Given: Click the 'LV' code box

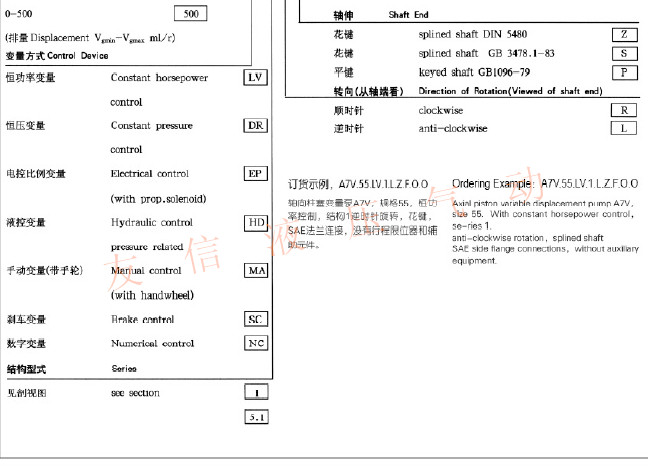Looking at the screenshot, I should (255, 77).
